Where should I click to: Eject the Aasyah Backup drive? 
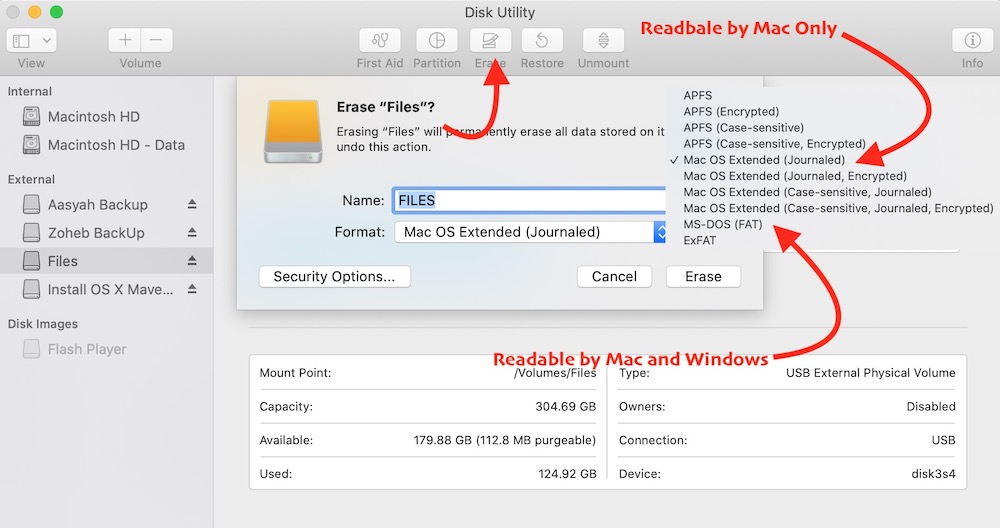[193, 205]
